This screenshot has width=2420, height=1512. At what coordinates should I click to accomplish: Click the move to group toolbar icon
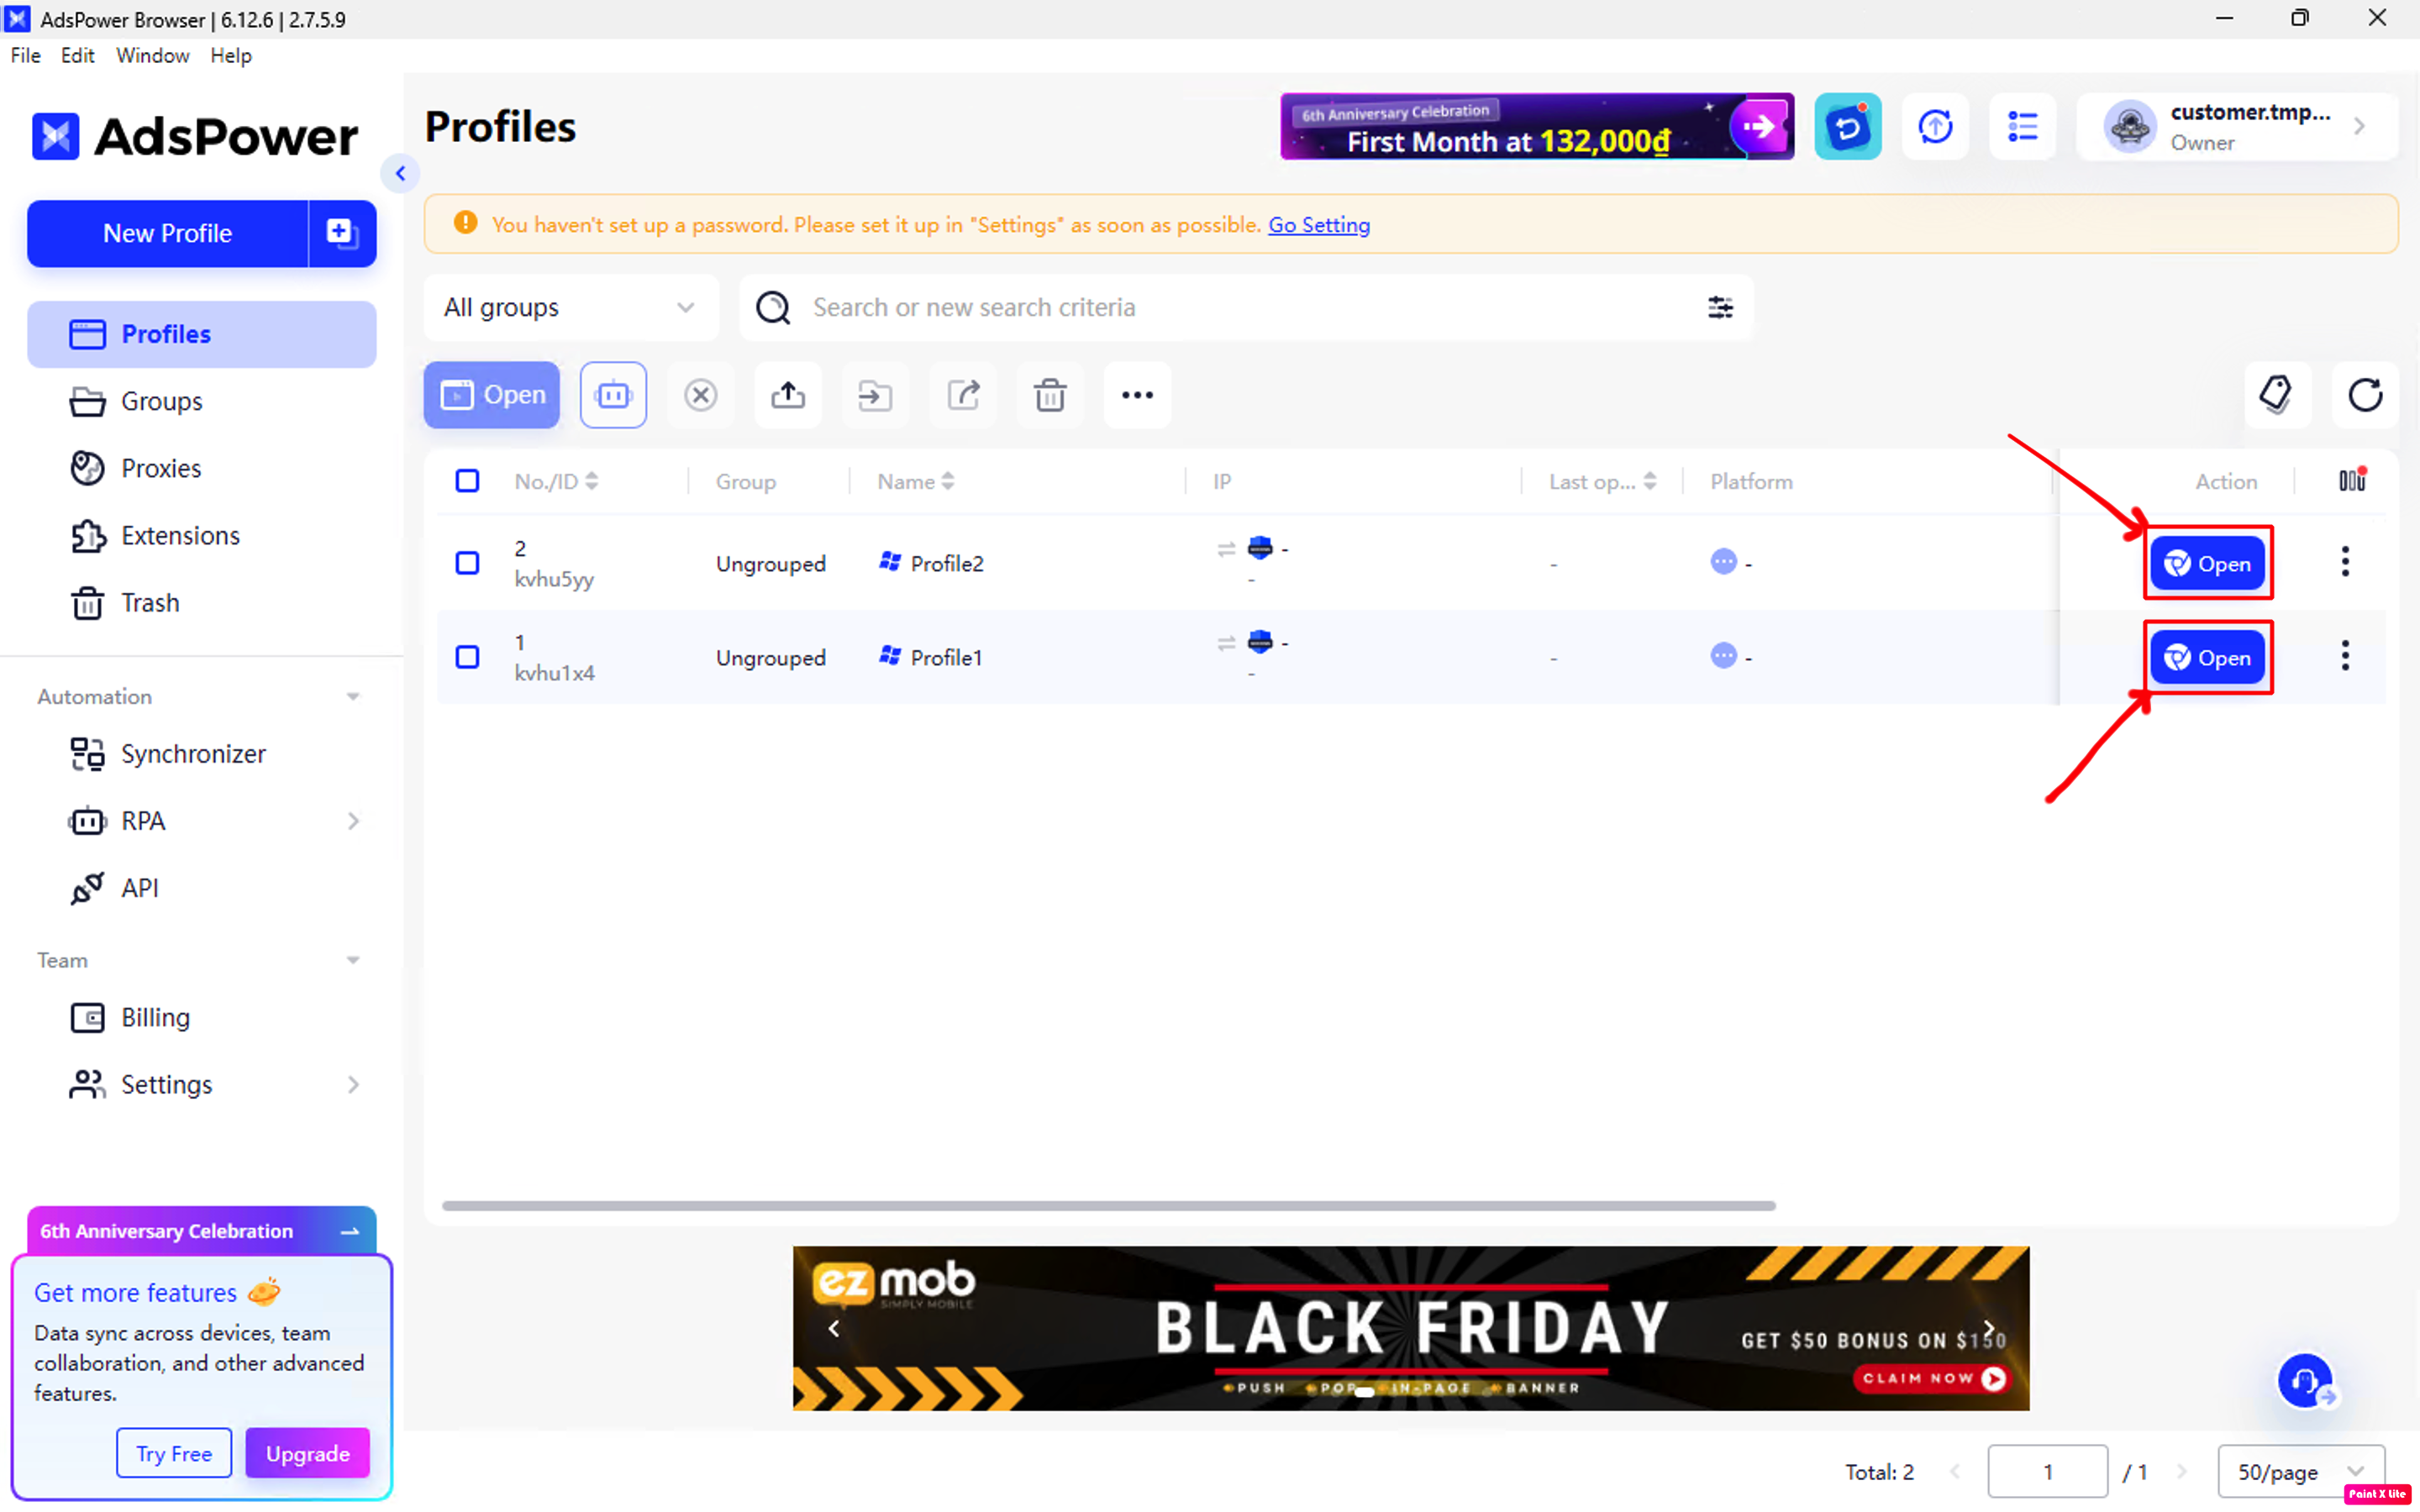pos(875,395)
